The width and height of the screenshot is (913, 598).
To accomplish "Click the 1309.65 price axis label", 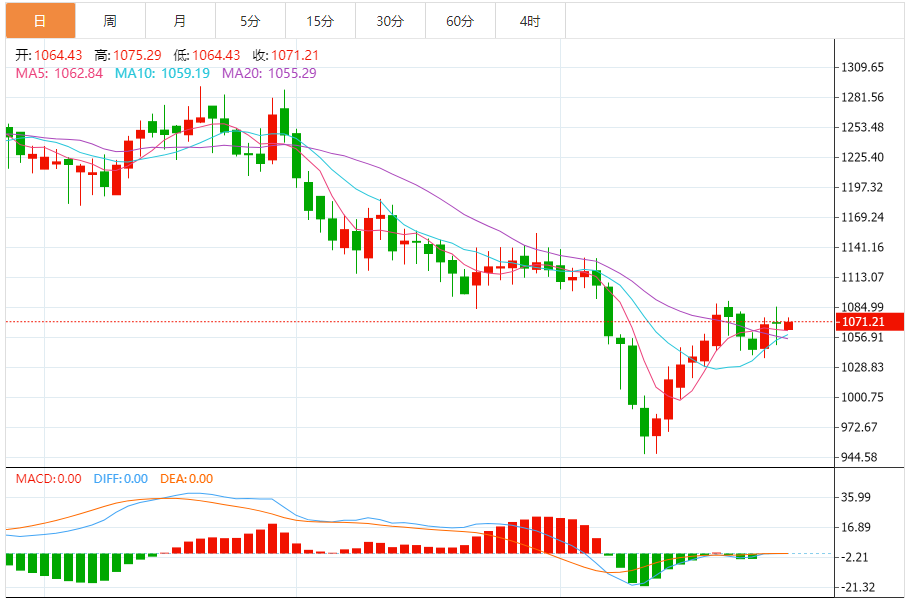I will point(862,68).
